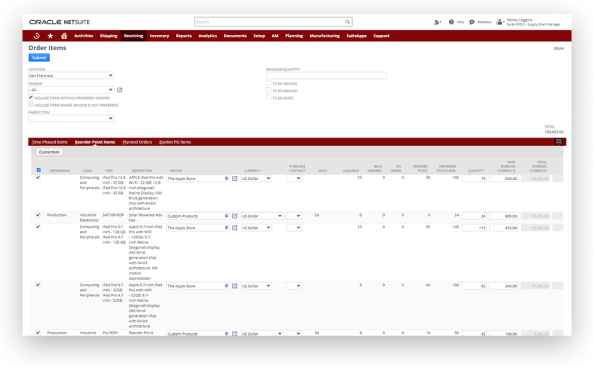Open the SuiteApps menu
594x367 pixels.
click(356, 36)
